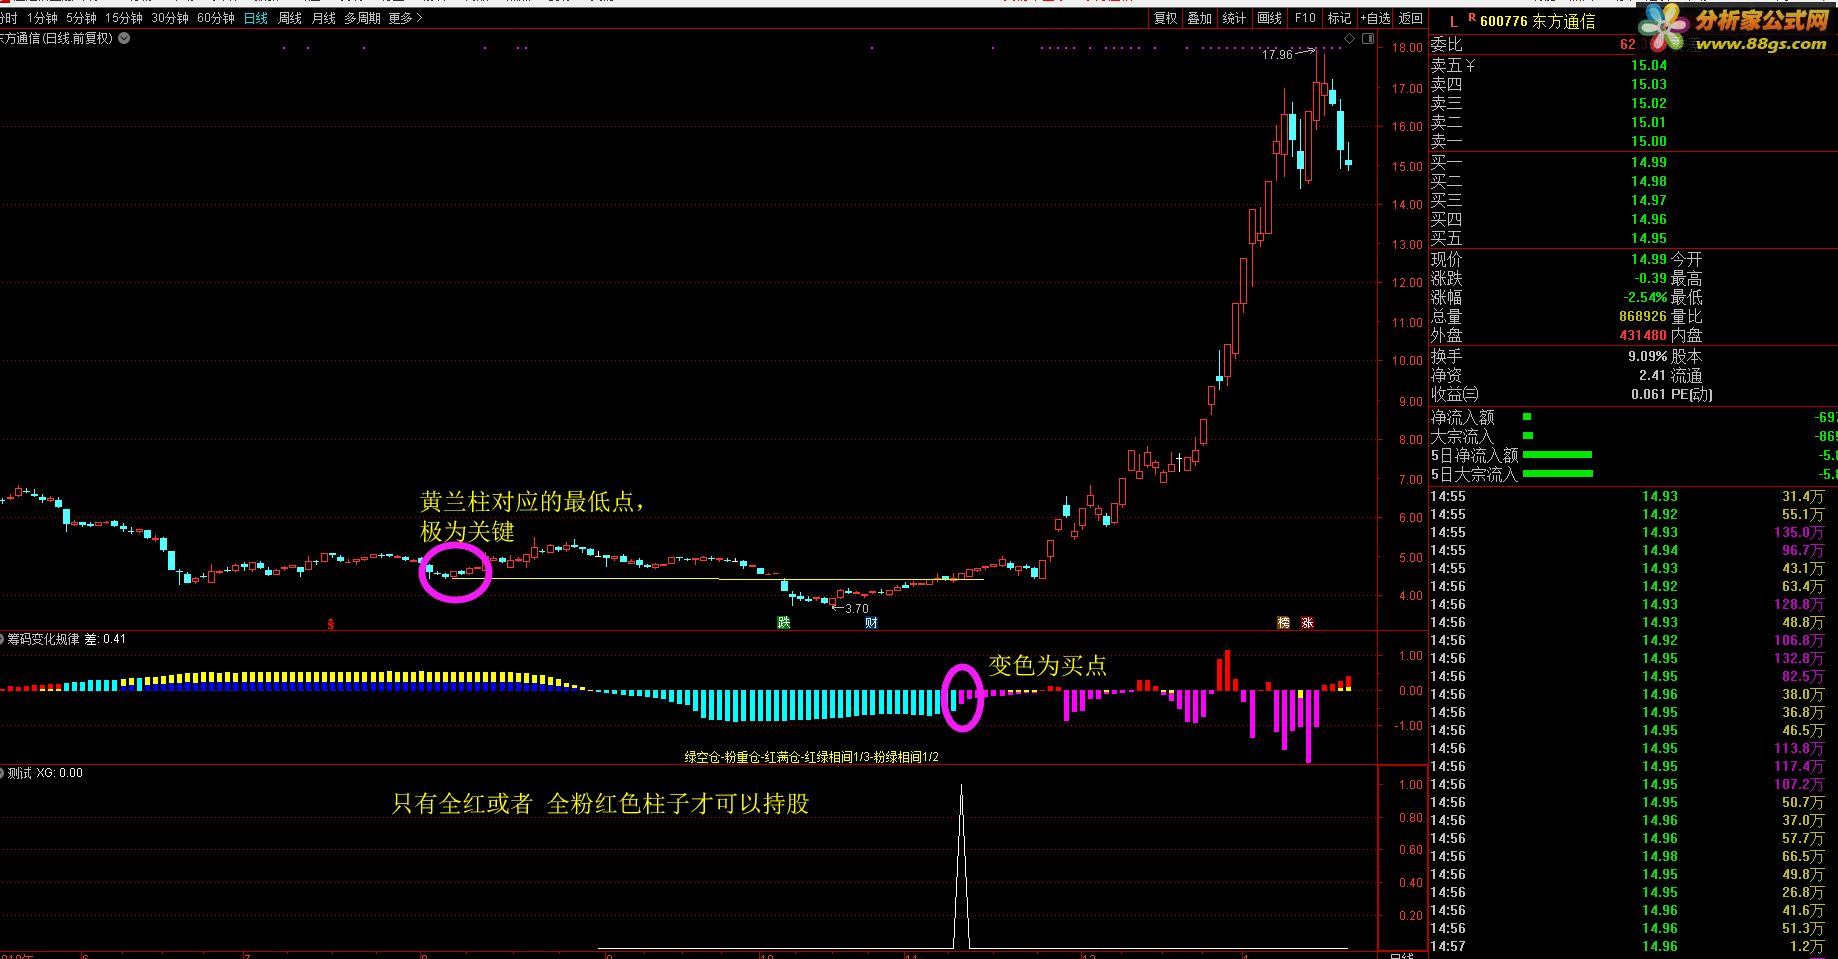
Task: Switch chart to 30分钟 period
Action: point(169,18)
